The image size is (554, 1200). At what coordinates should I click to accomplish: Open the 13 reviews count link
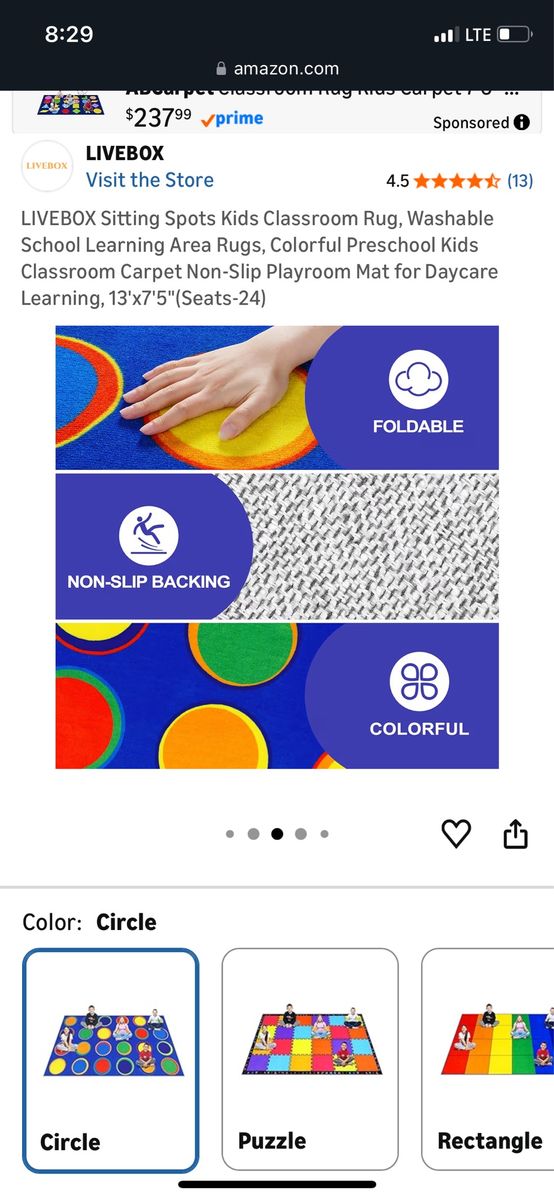pos(520,181)
